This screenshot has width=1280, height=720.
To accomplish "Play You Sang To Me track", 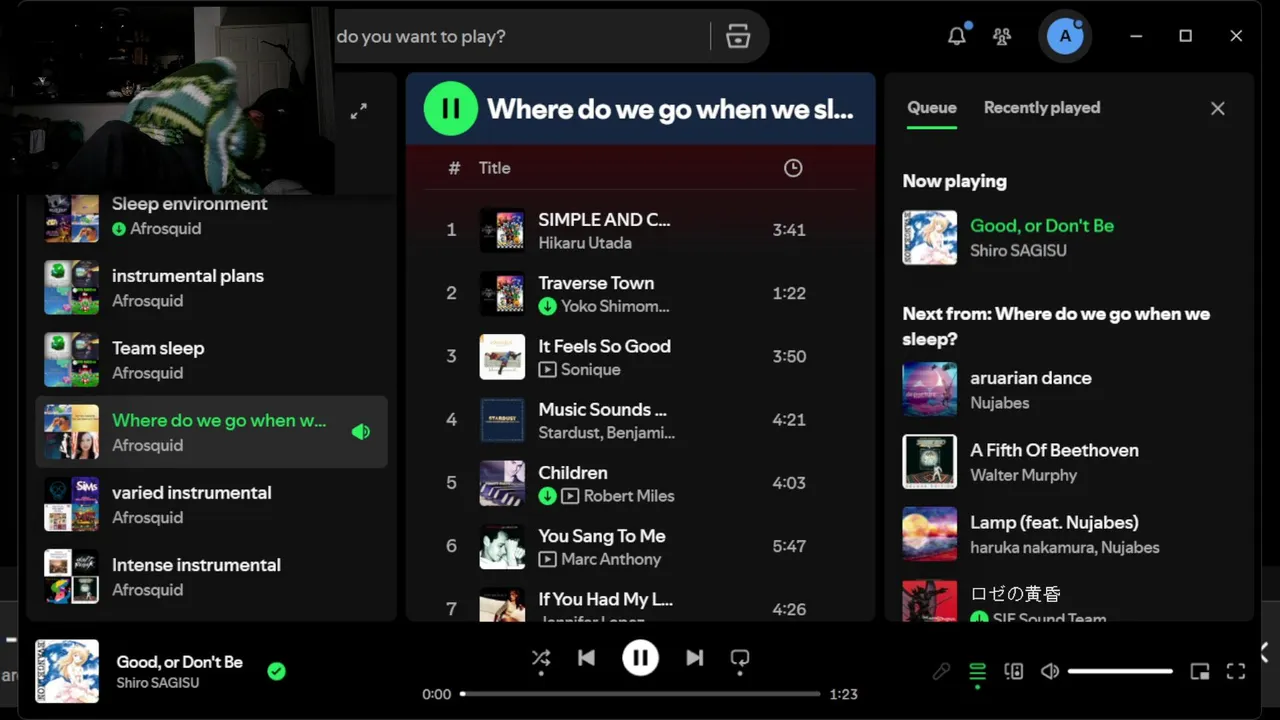I will pos(640,546).
